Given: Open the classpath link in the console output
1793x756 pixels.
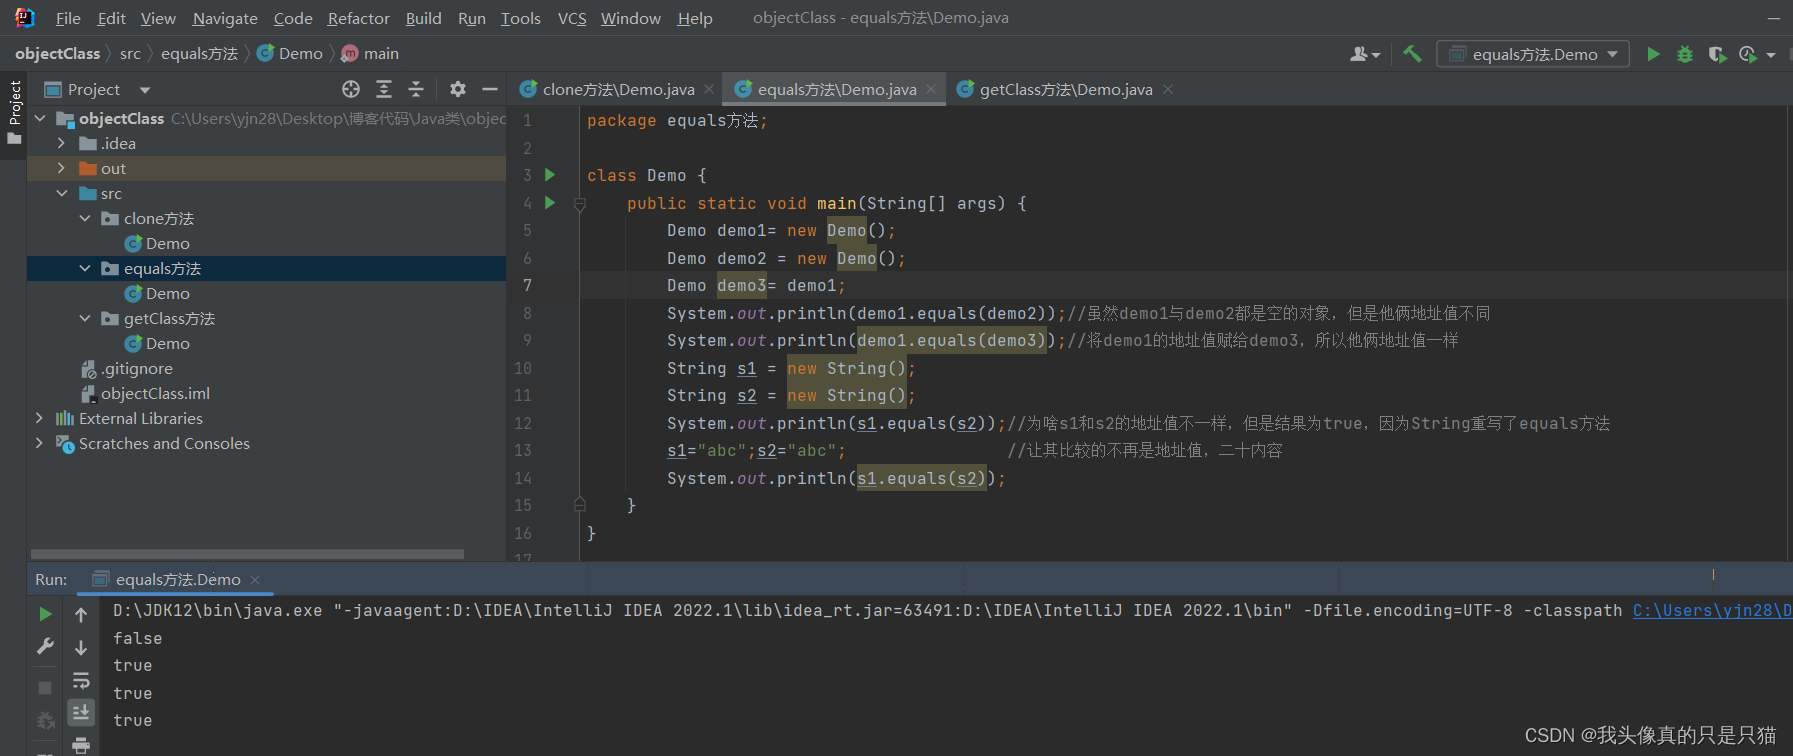Looking at the screenshot, I should click(1712, 610).
